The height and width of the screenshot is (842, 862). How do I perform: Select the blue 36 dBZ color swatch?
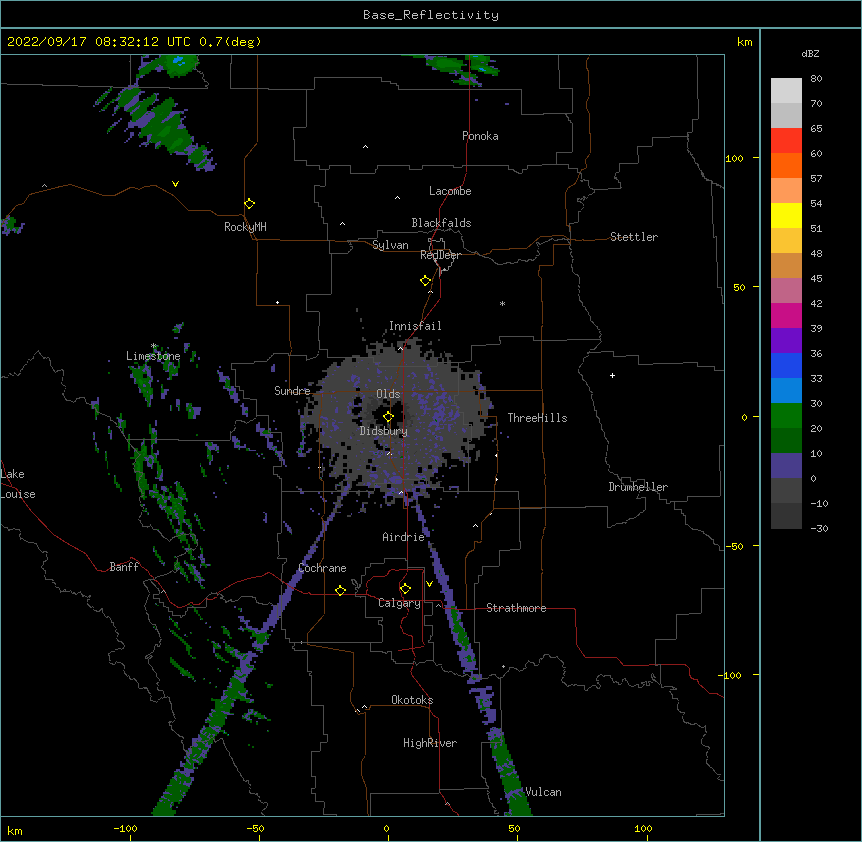[786, 365]
